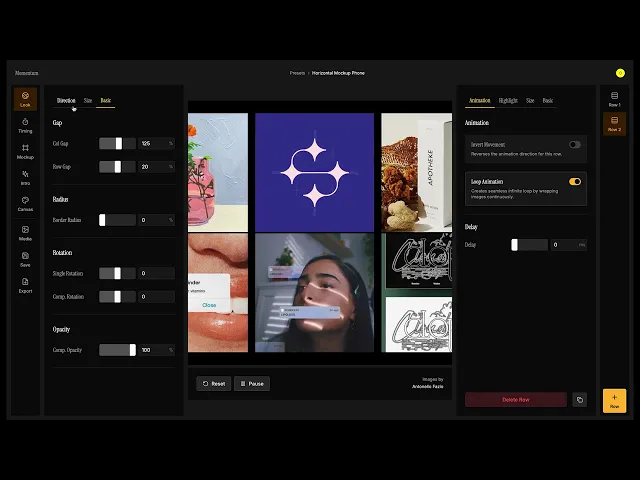
Task: Open the Save section in sidebar
Action: point(25,259)
